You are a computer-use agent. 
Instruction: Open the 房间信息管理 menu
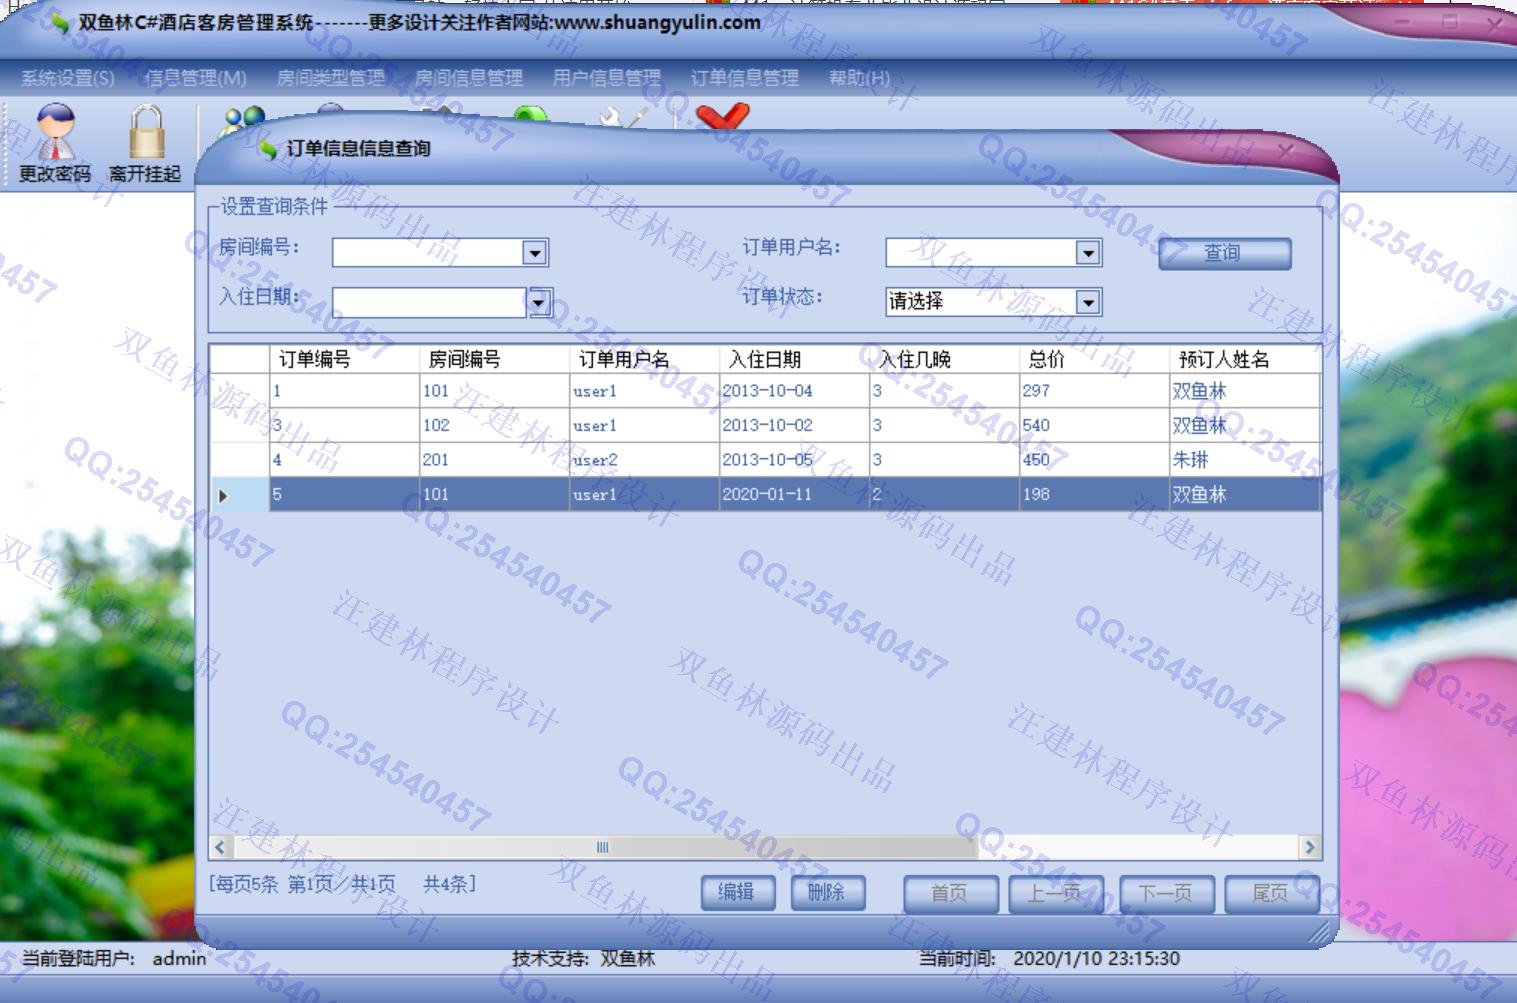click(x=469, y=78)
